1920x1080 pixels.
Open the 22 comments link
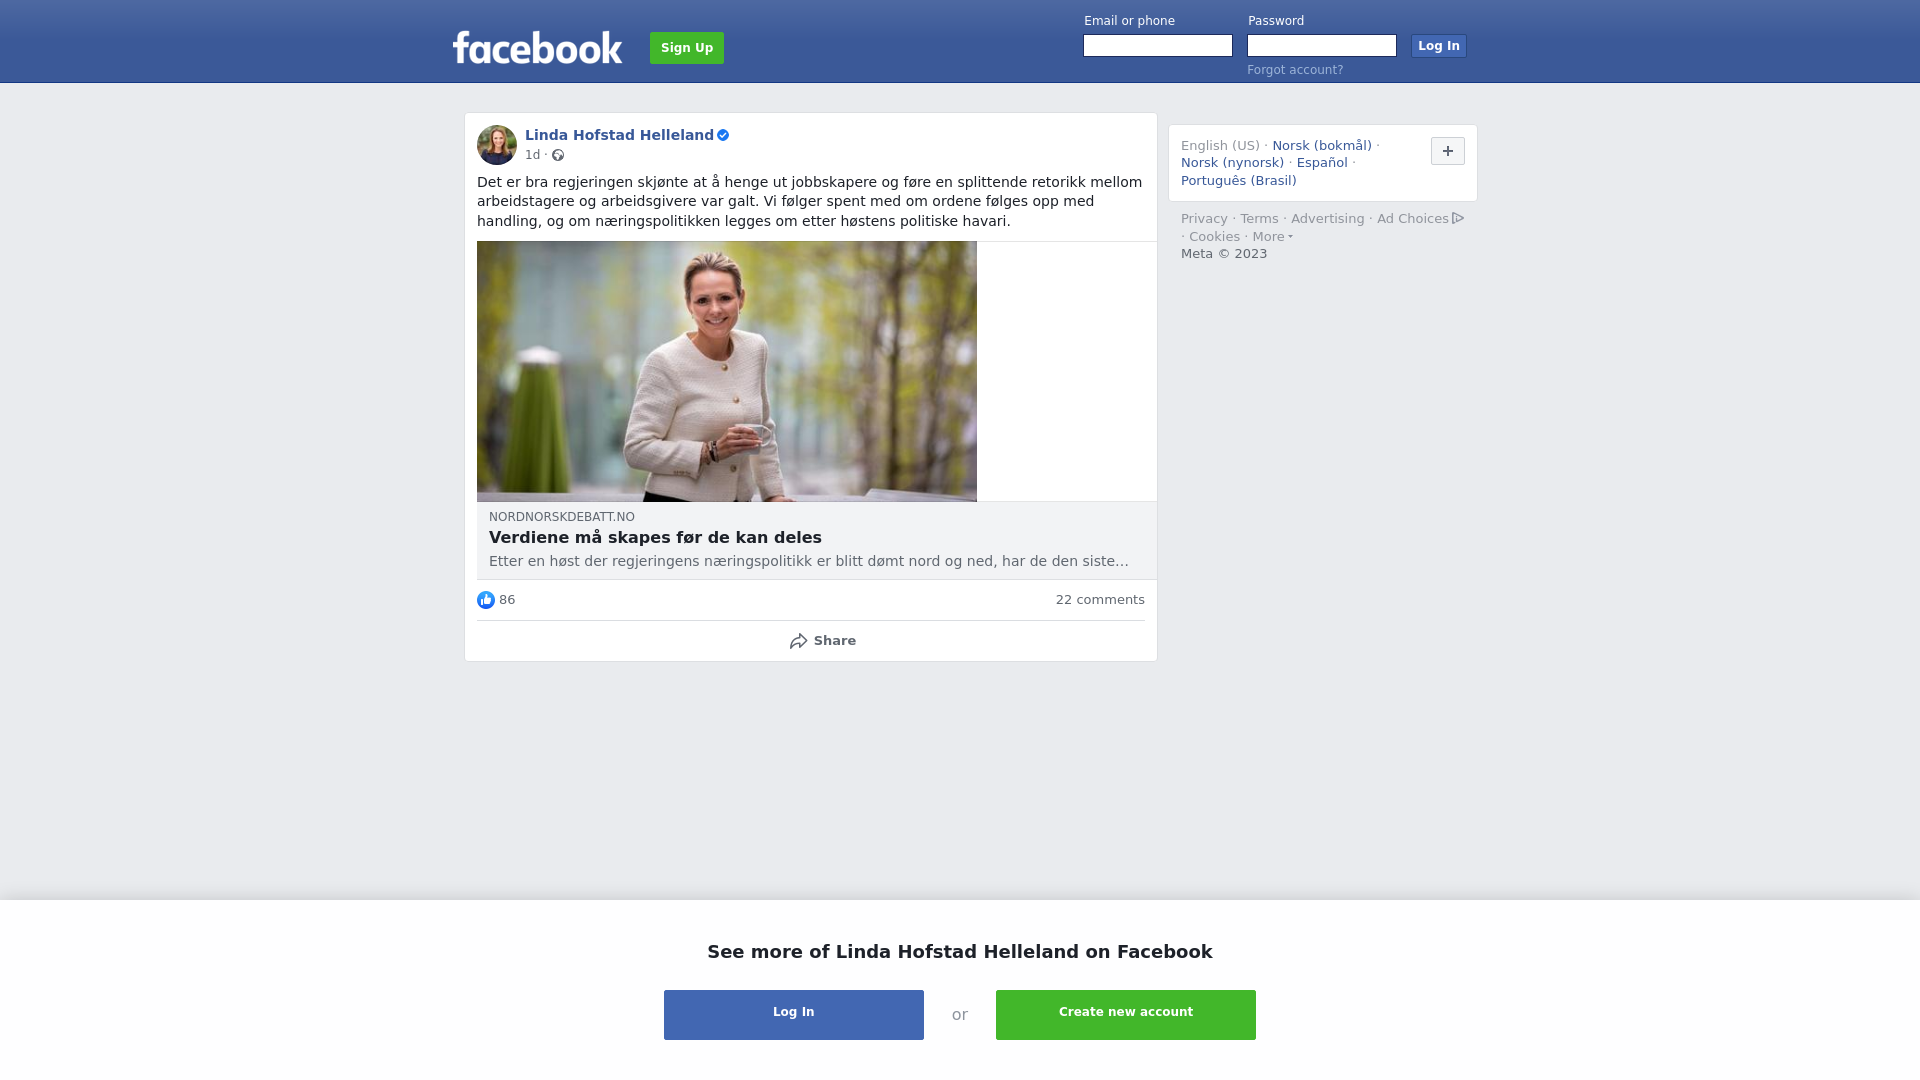(1100, 600)
